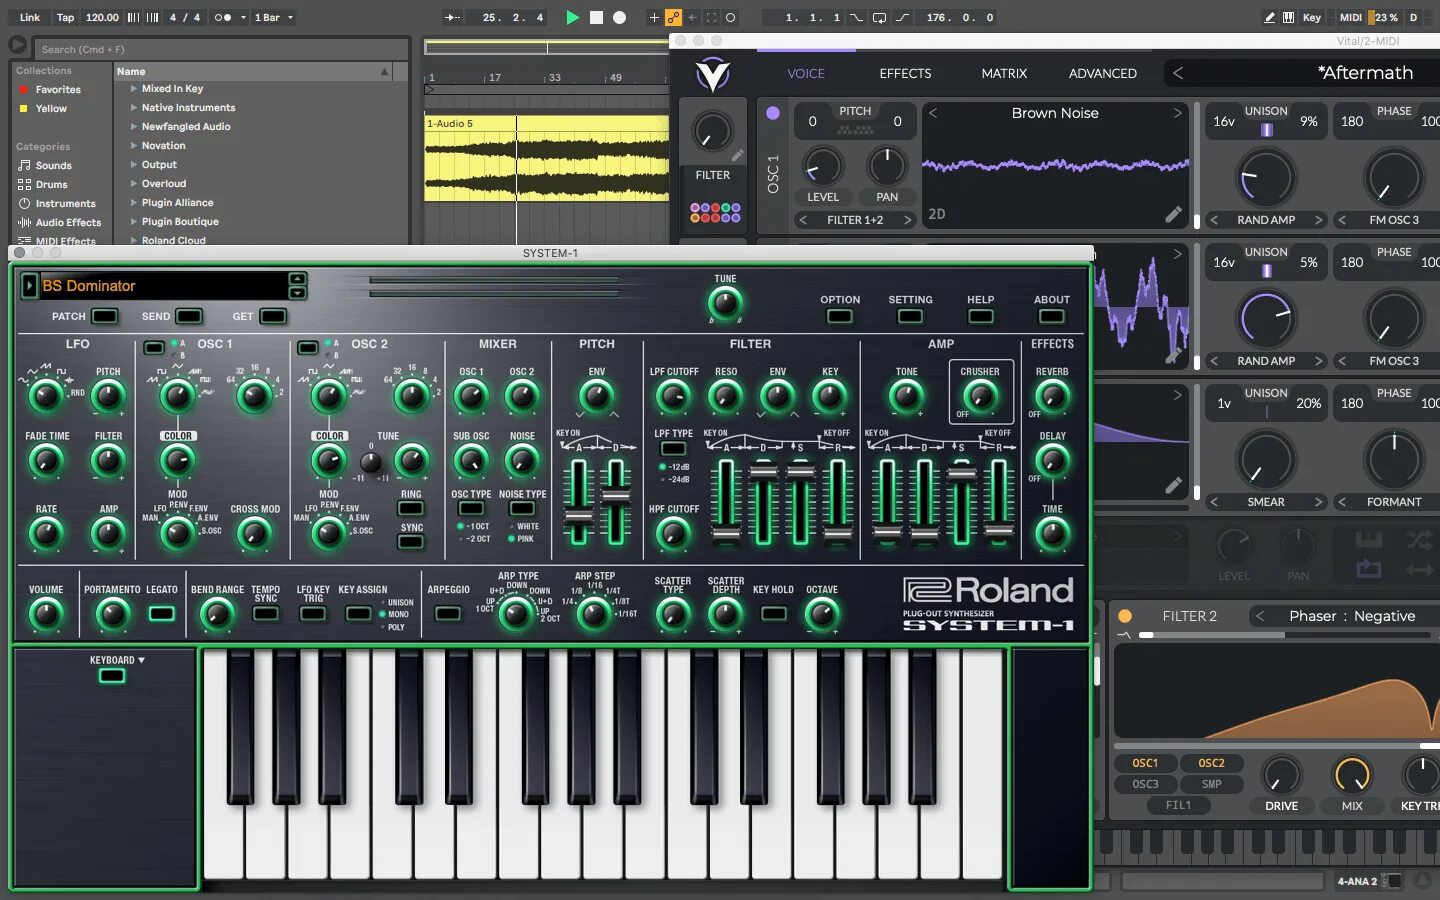Click the OPTION button on SYSTEM-1

(839, 316)
